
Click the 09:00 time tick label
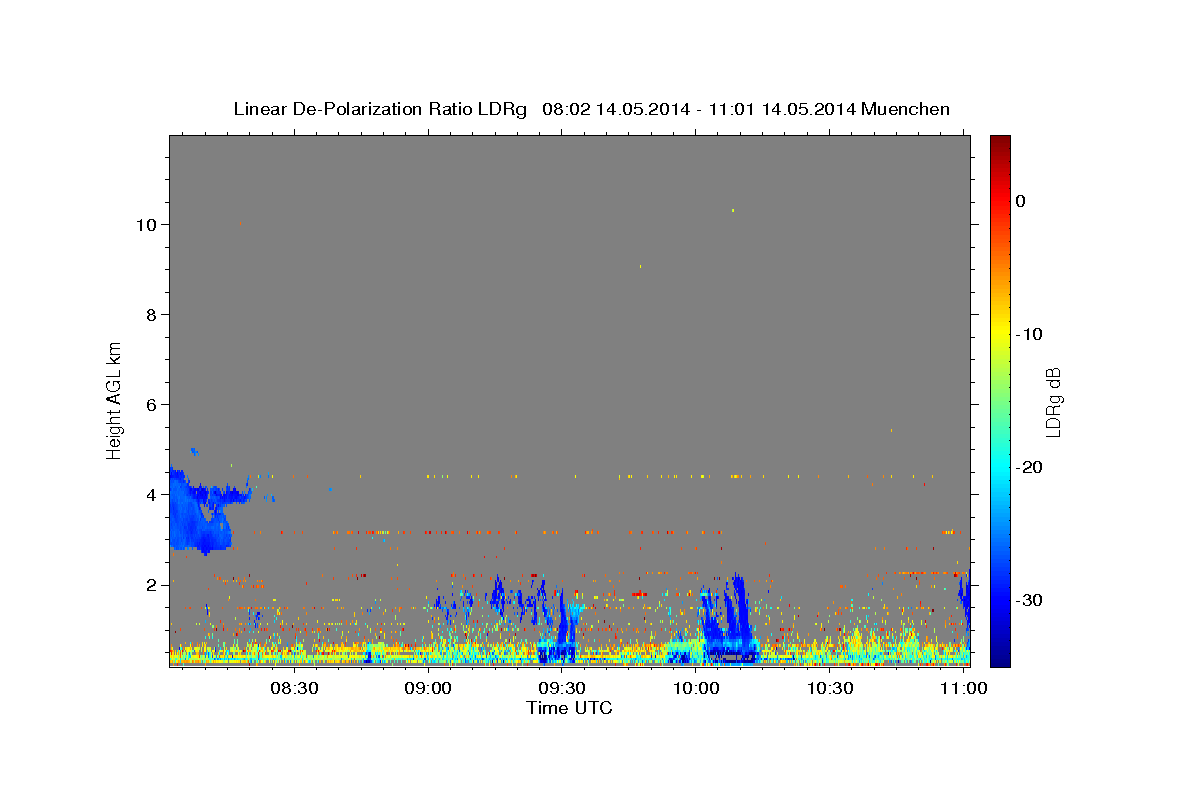click(x=429, y=688)
